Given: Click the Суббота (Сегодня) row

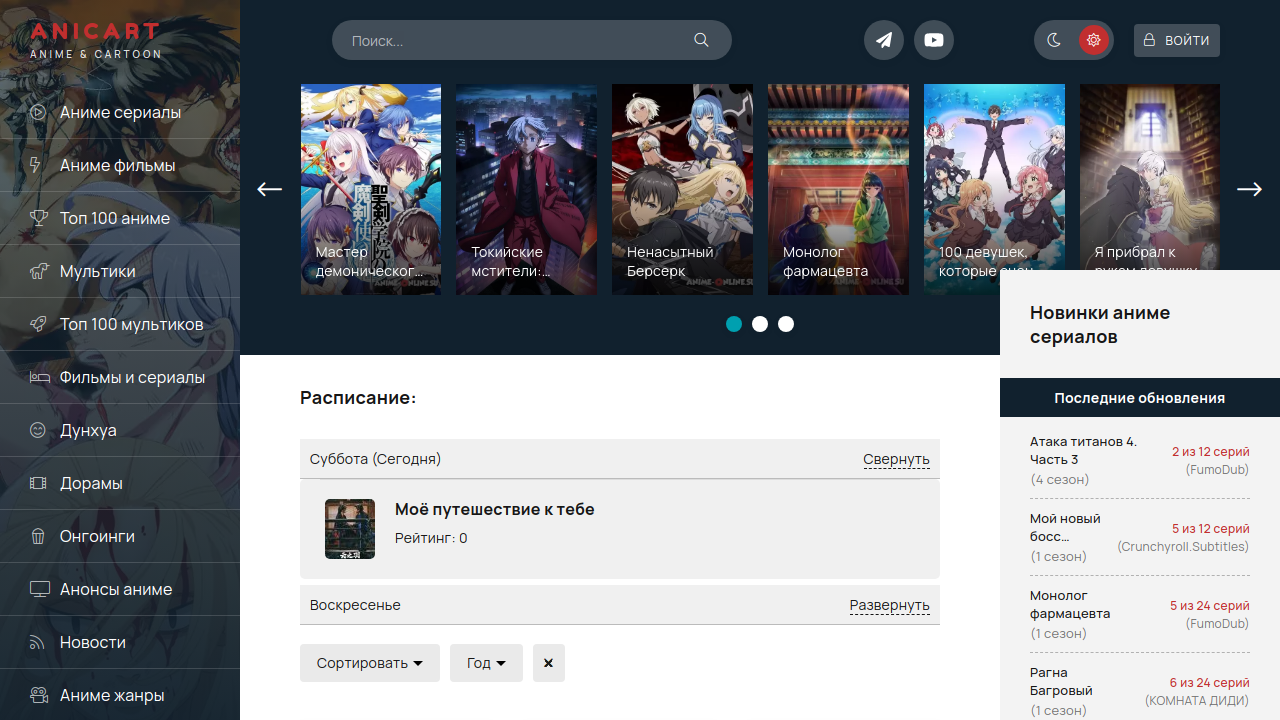Looking at the screenshot, I should tap(620, 459).
